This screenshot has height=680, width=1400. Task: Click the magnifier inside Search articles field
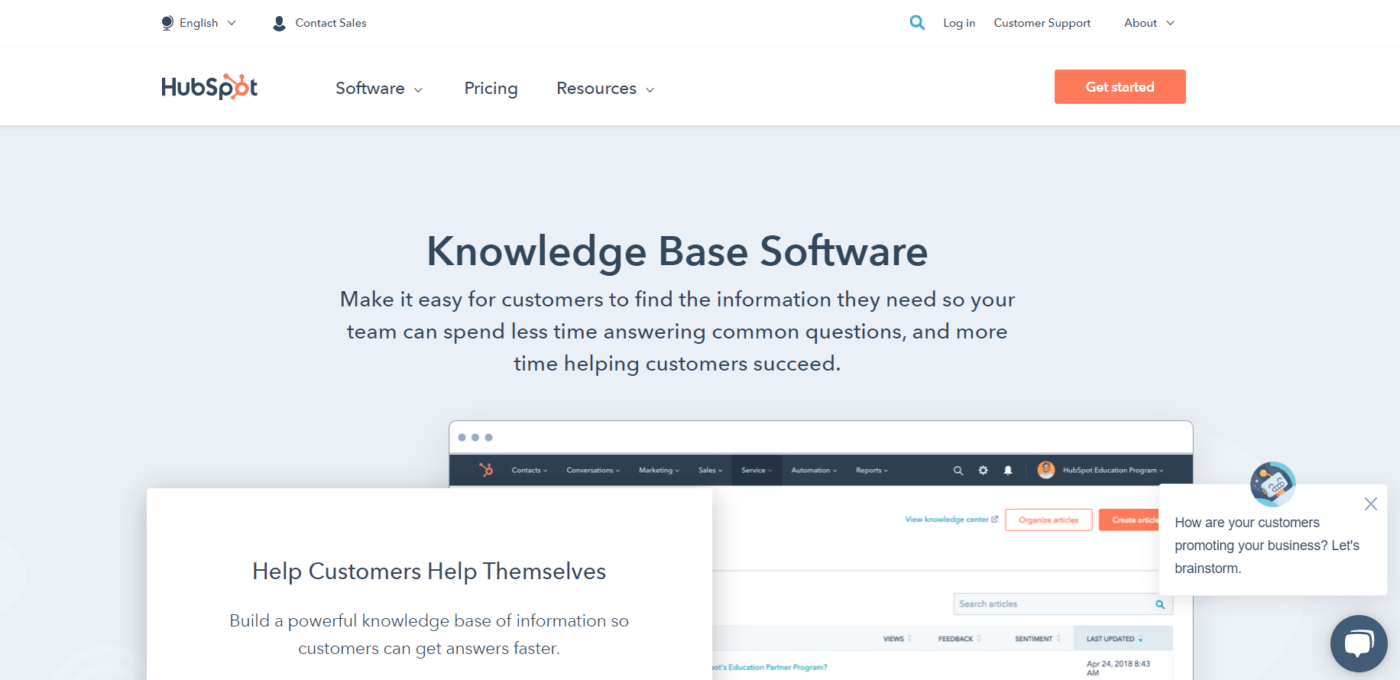[1160, 604]
